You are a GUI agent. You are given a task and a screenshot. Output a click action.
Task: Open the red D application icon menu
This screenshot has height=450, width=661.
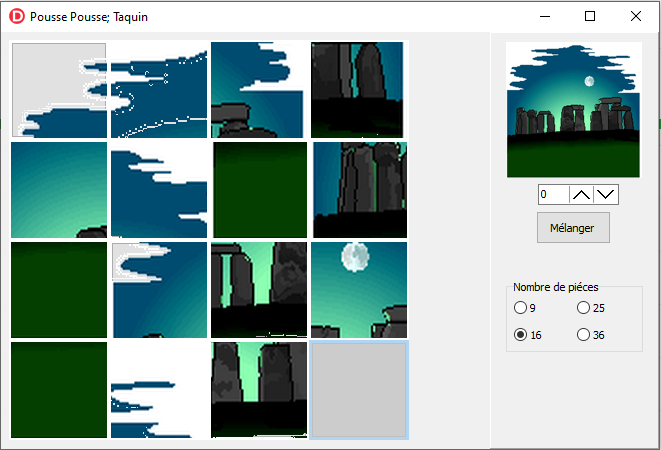pyautogui.click(x=16, y=16)
